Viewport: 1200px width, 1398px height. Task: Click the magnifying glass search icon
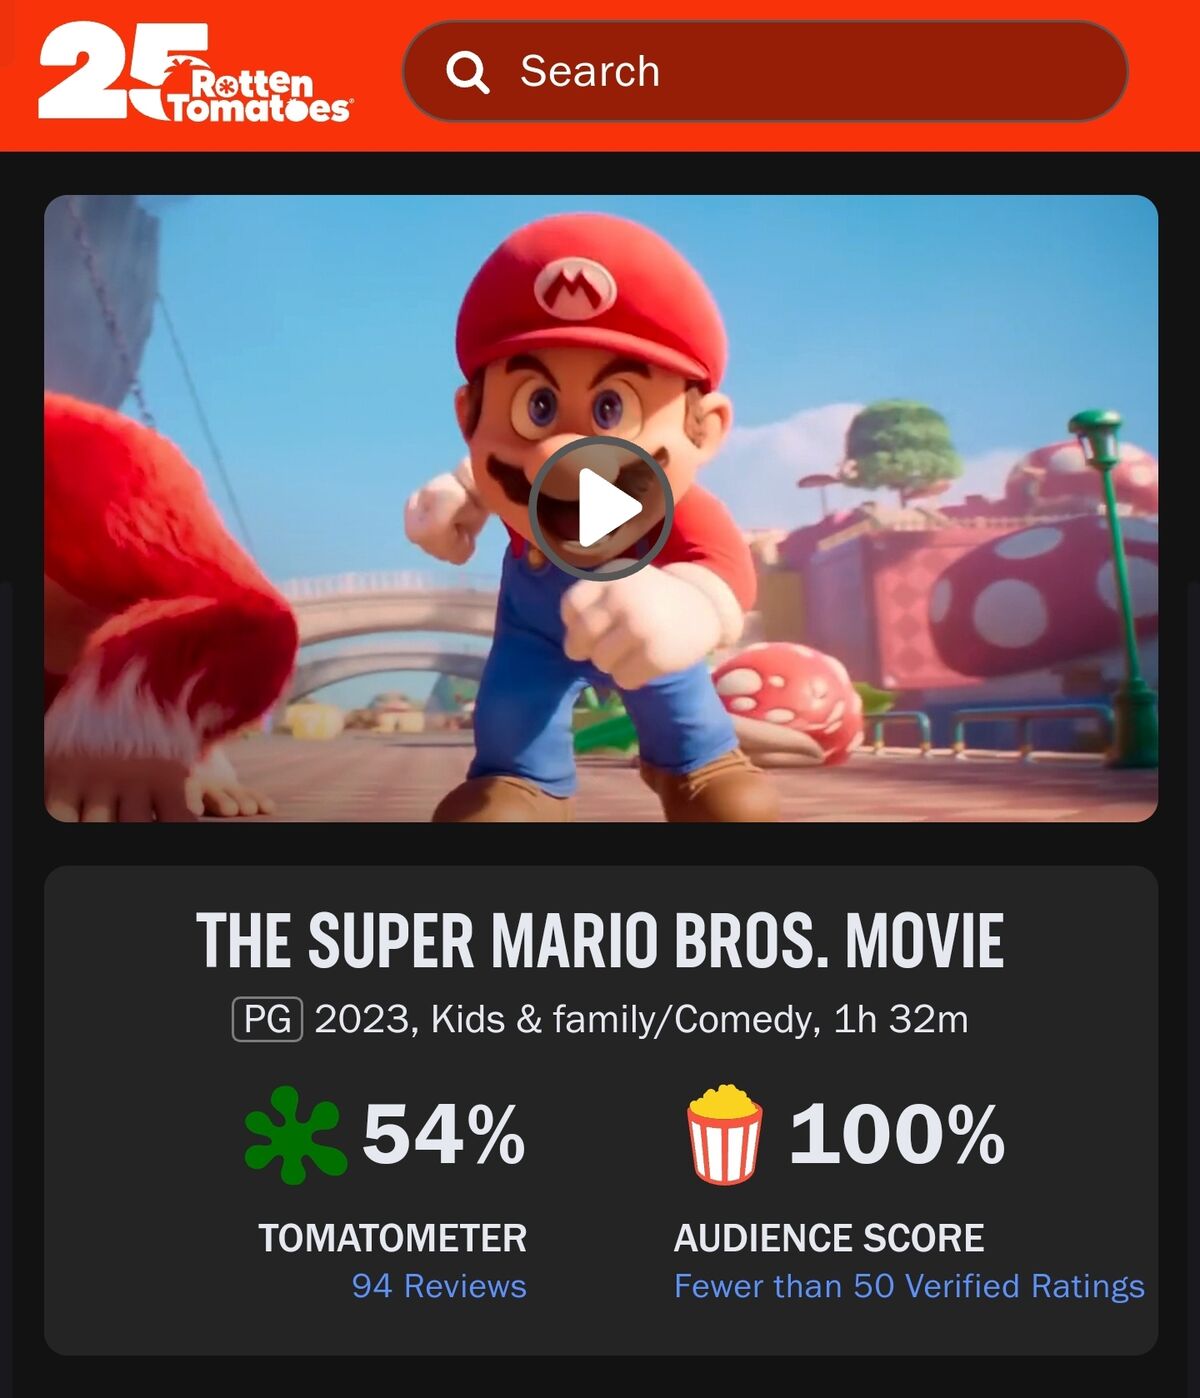pos(467,72)
